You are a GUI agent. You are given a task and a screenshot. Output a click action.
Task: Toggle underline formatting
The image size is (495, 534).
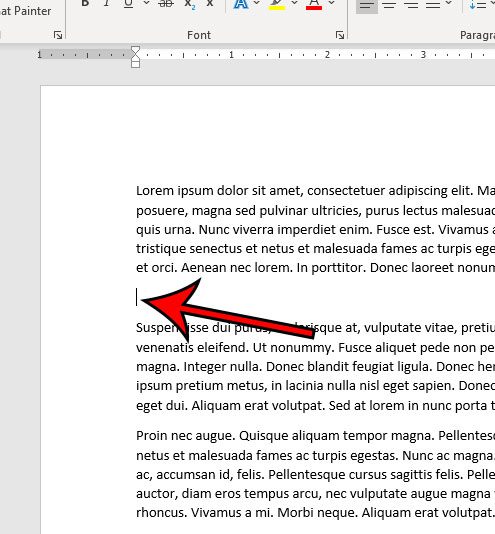coord(128,3)
